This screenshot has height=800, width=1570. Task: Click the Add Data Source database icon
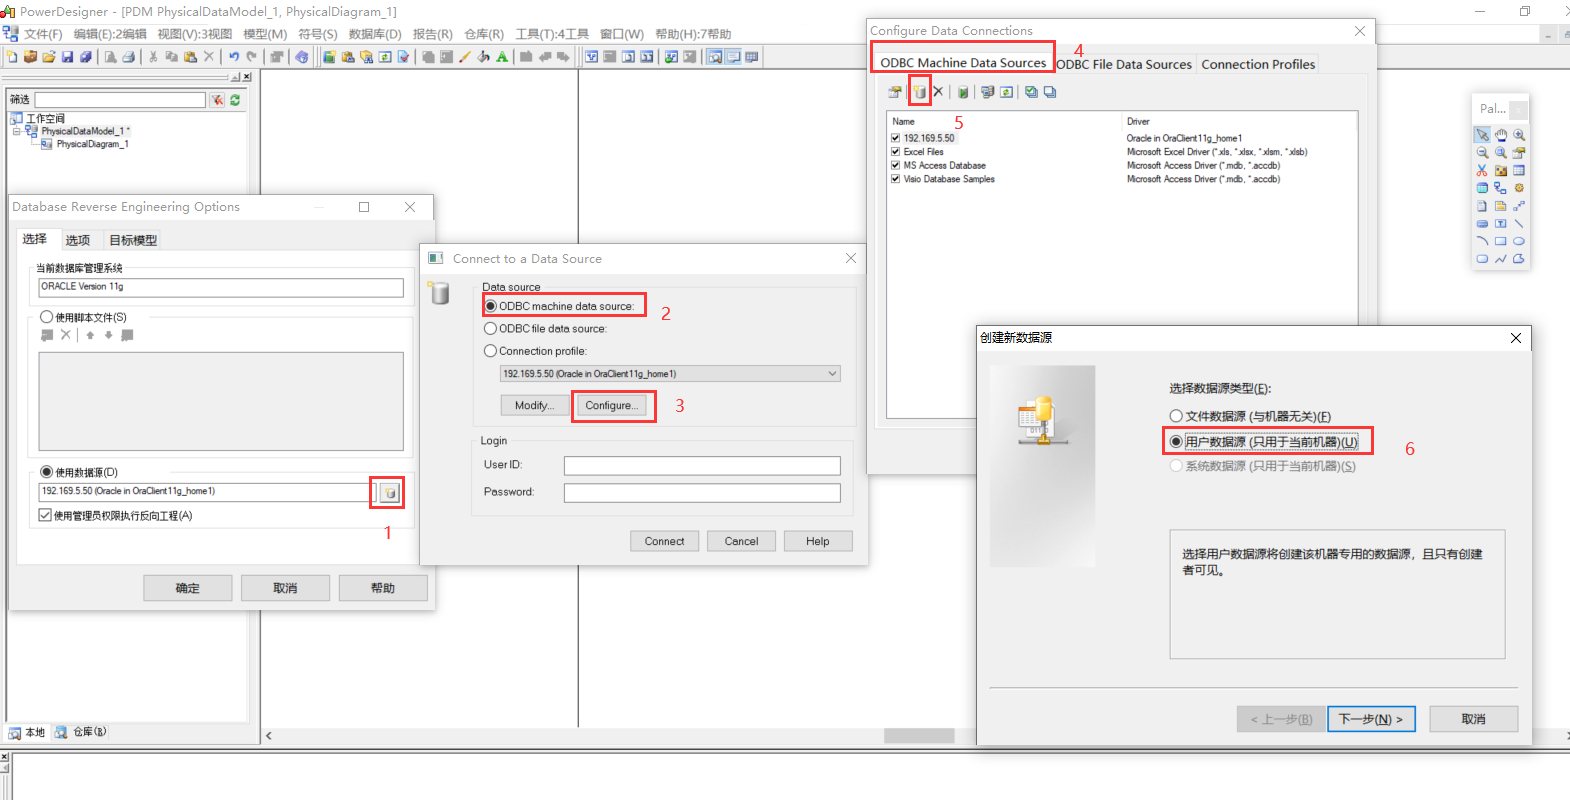click(x=919, y=92)
